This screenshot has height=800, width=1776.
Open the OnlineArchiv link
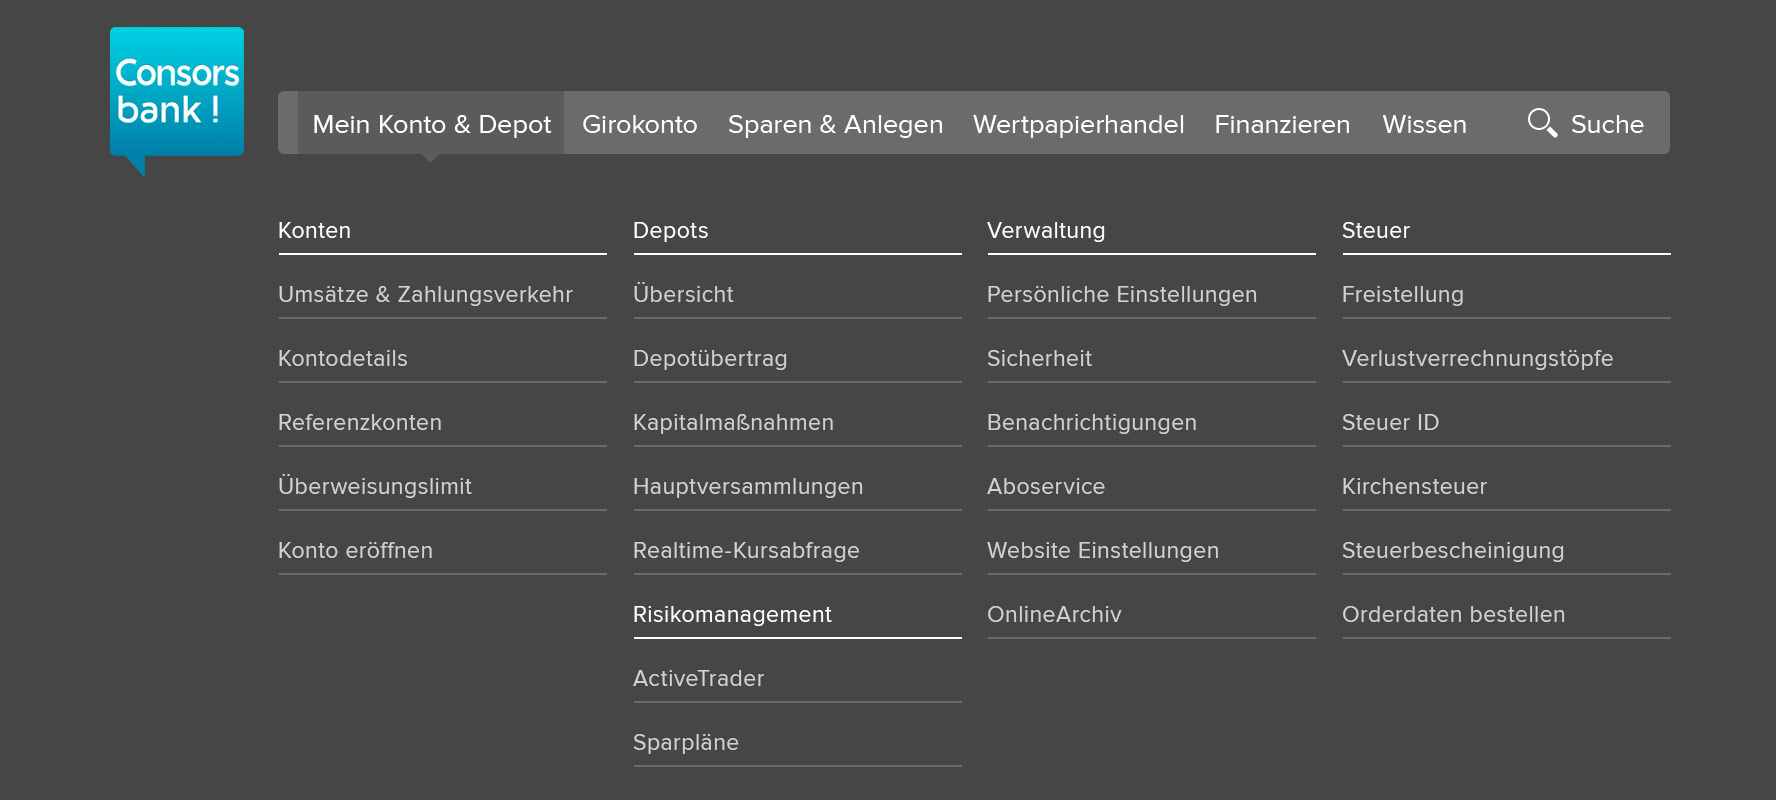point(1054,615)
